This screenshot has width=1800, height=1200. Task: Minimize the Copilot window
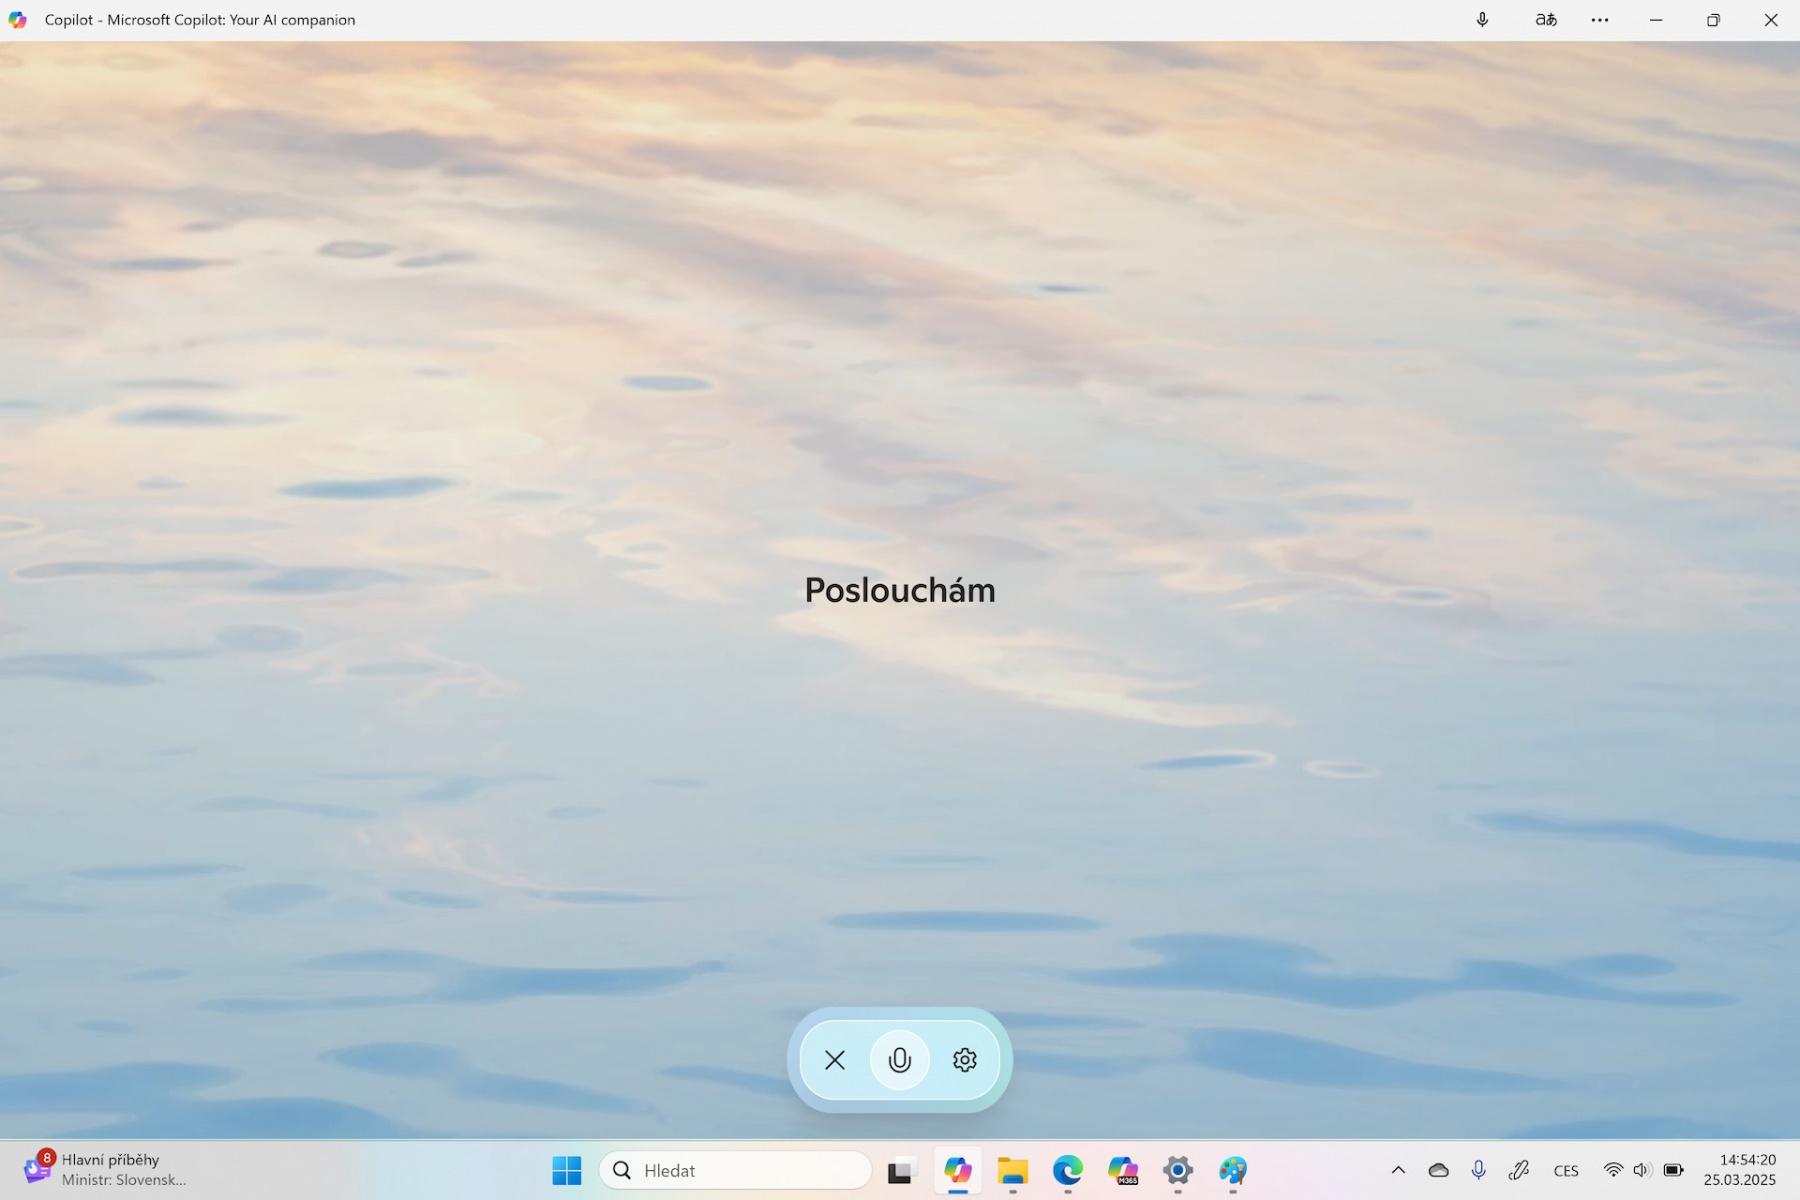1656,20
